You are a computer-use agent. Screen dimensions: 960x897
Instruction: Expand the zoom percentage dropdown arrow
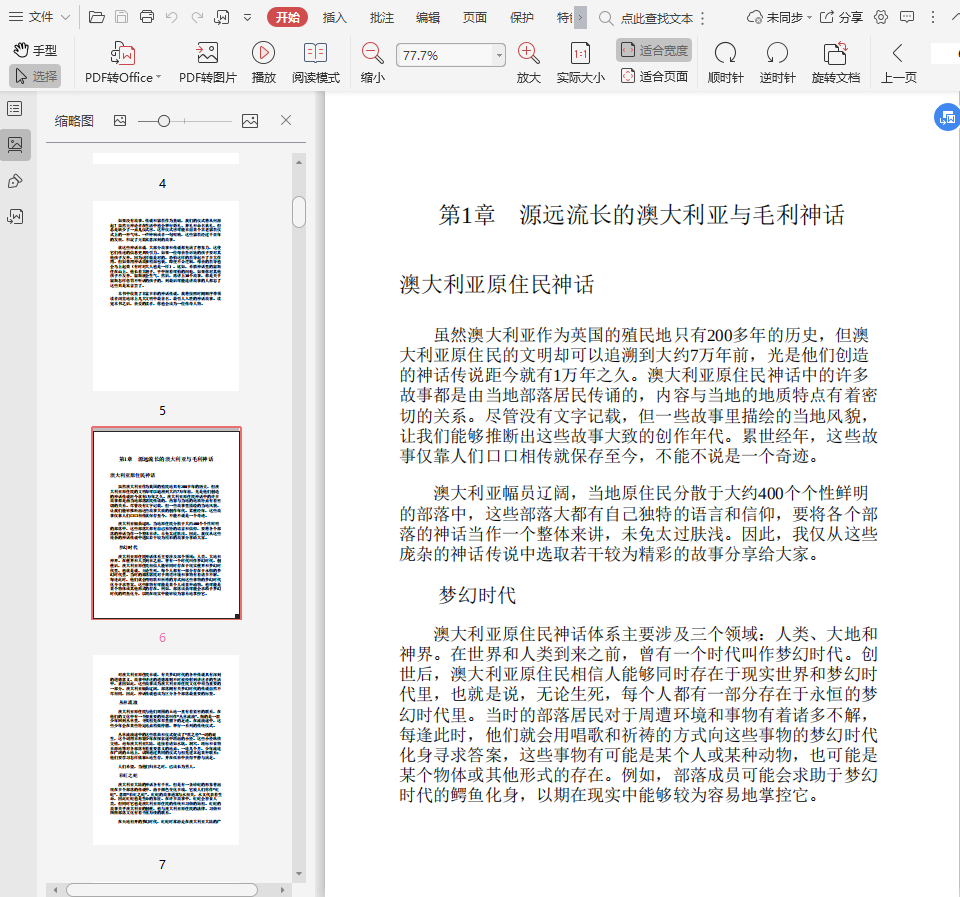click(x=499, y=56)
